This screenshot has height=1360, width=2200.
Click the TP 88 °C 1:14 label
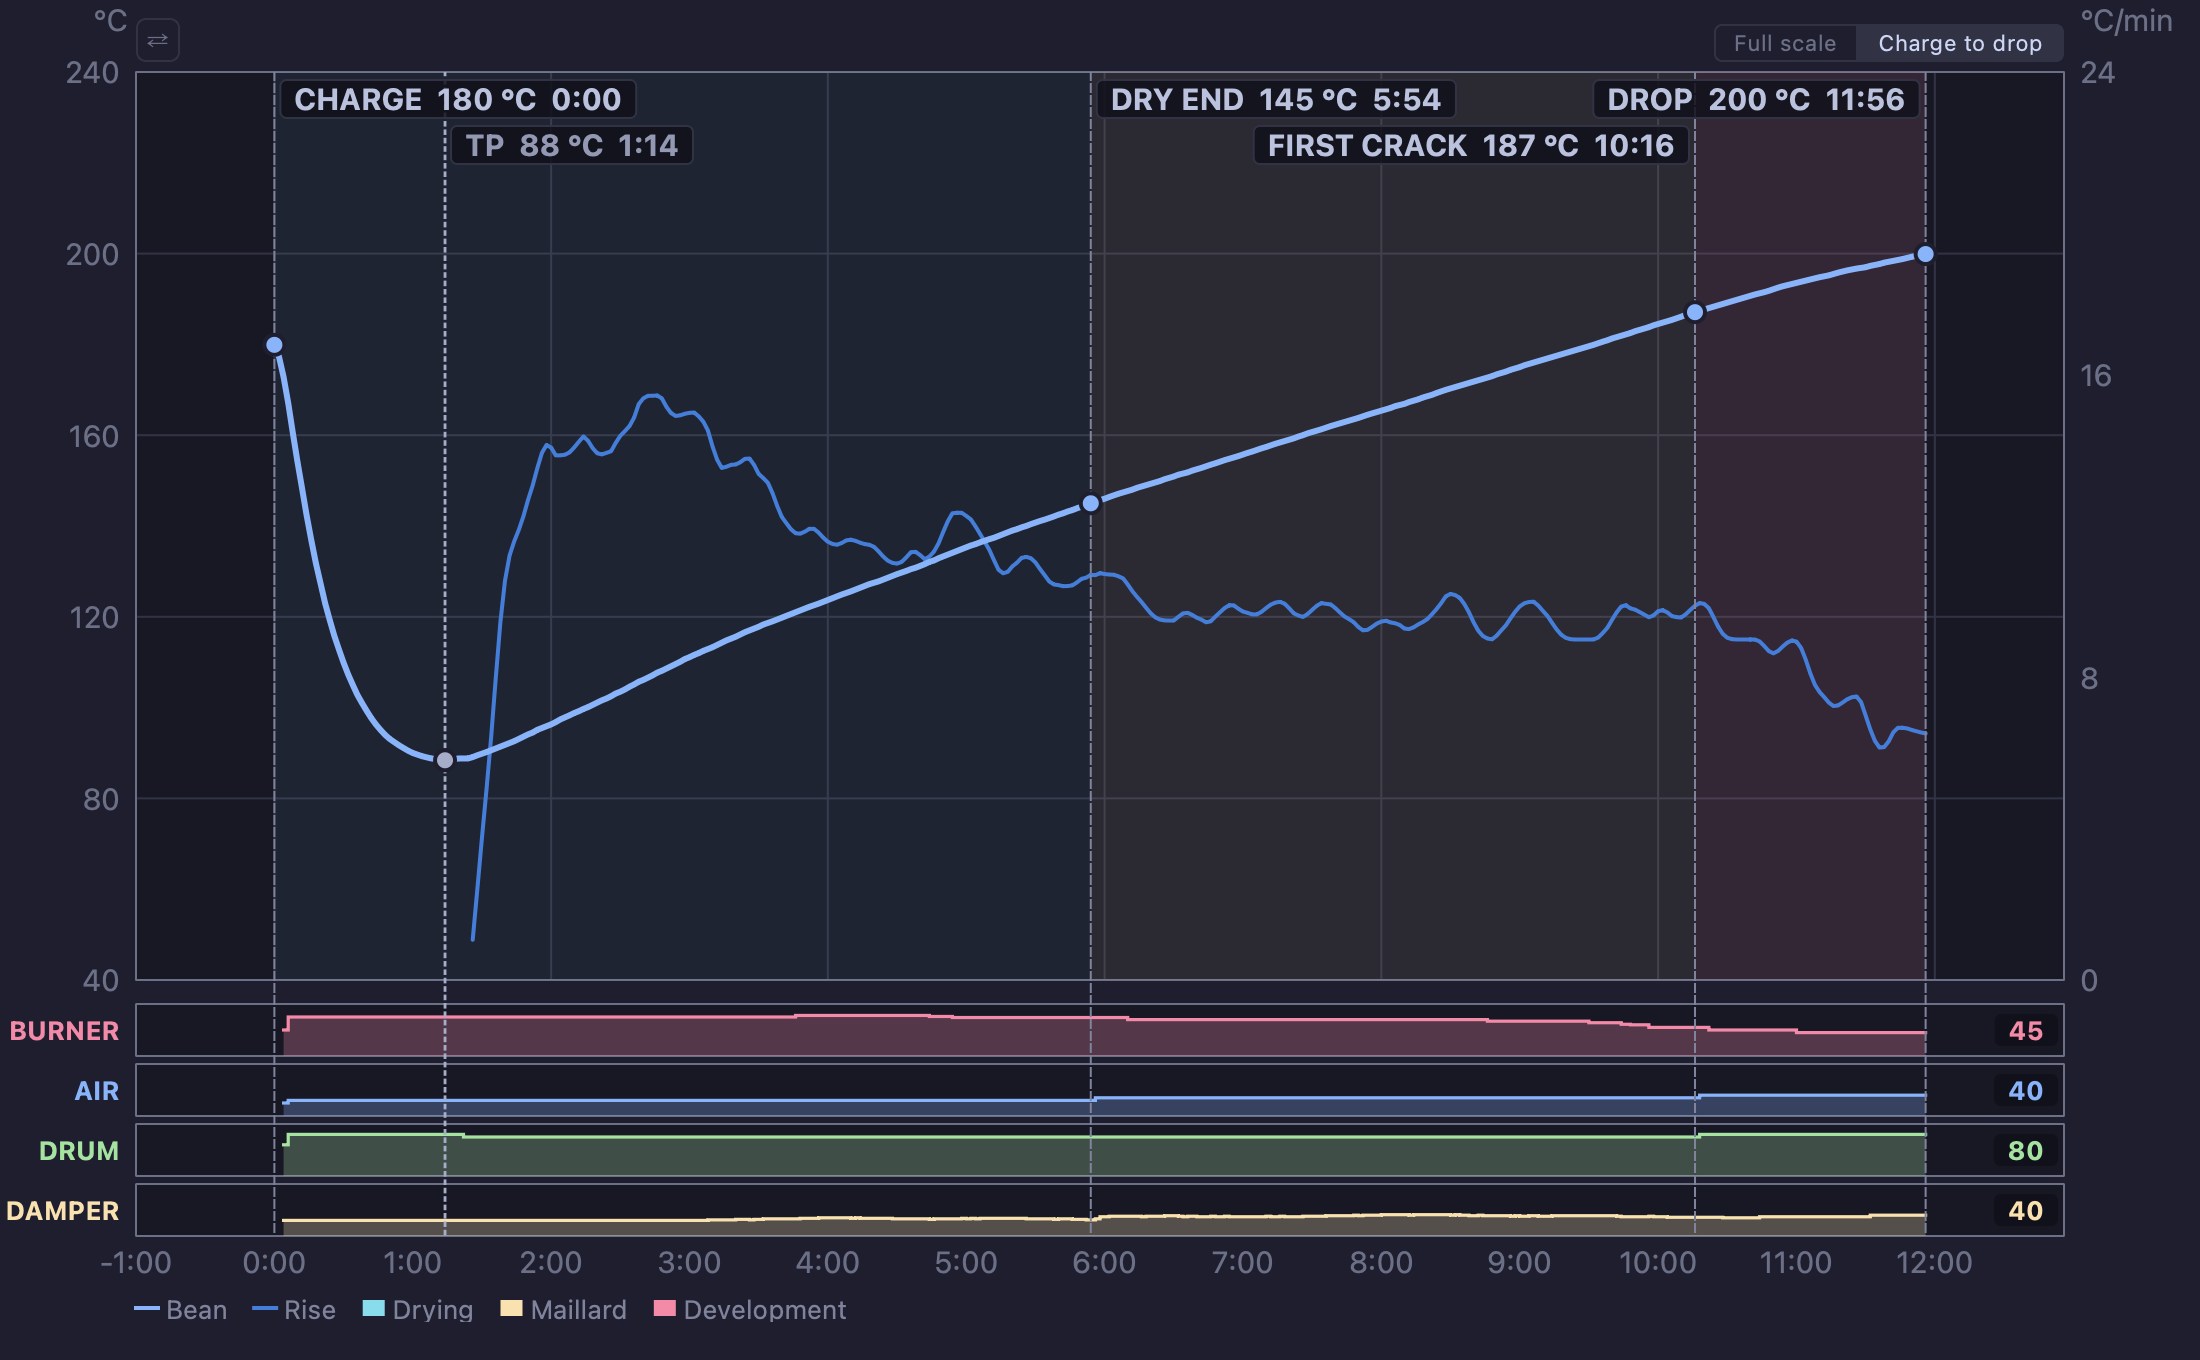click(x=572, y=145)
